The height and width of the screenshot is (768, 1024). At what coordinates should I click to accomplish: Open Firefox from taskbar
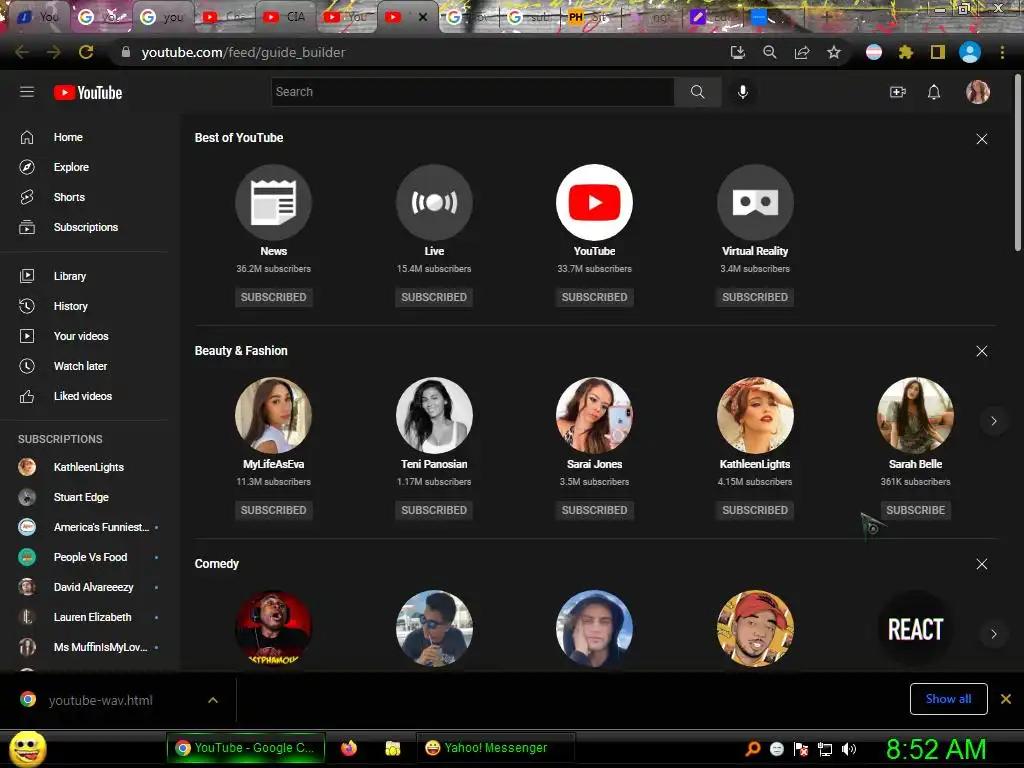tap(349, 748)
